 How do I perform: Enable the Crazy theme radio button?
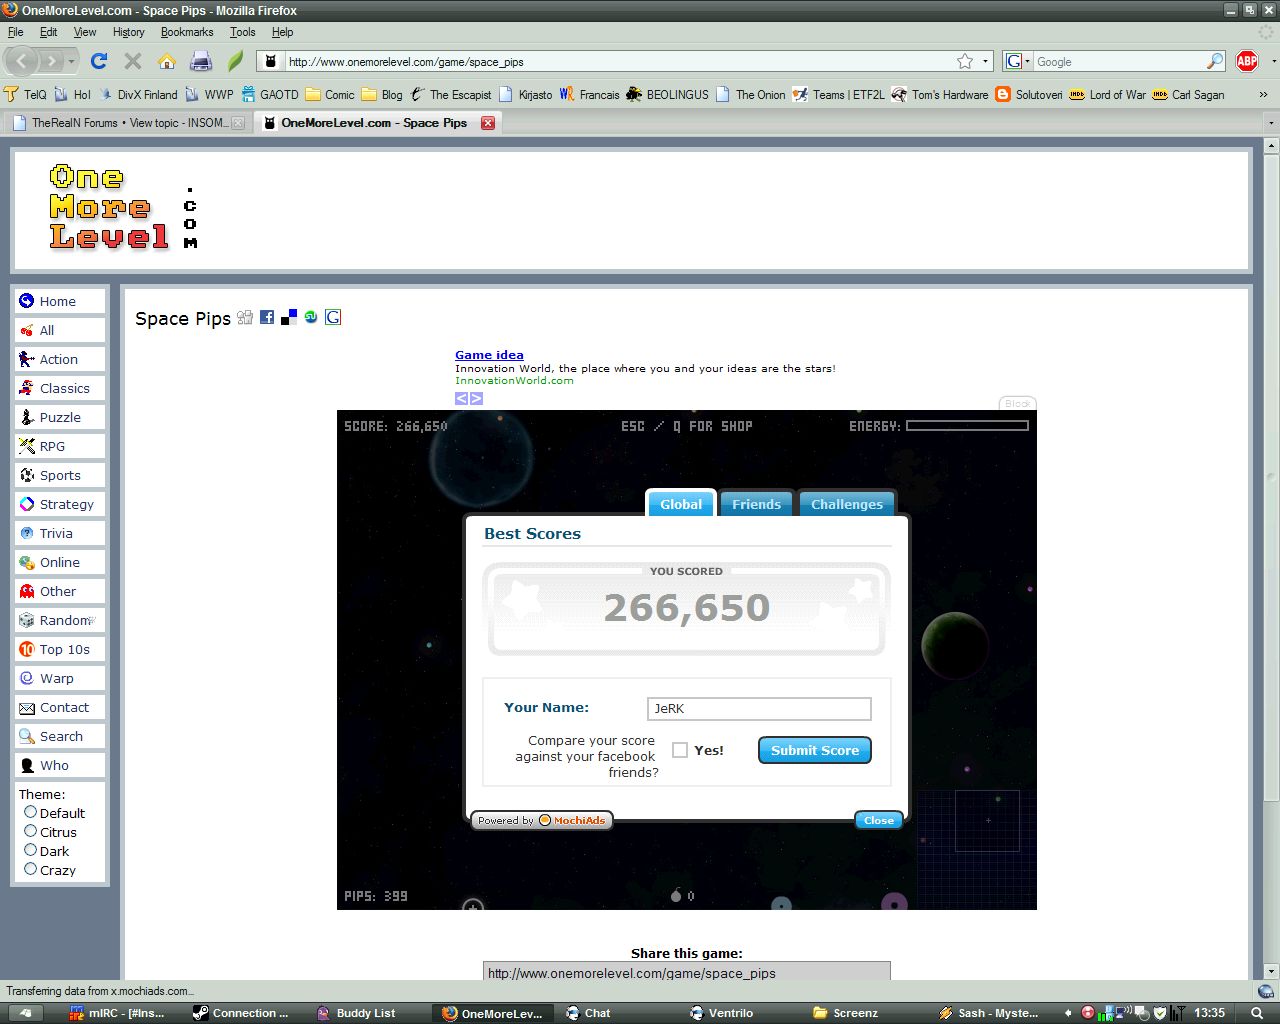(30, 869)
